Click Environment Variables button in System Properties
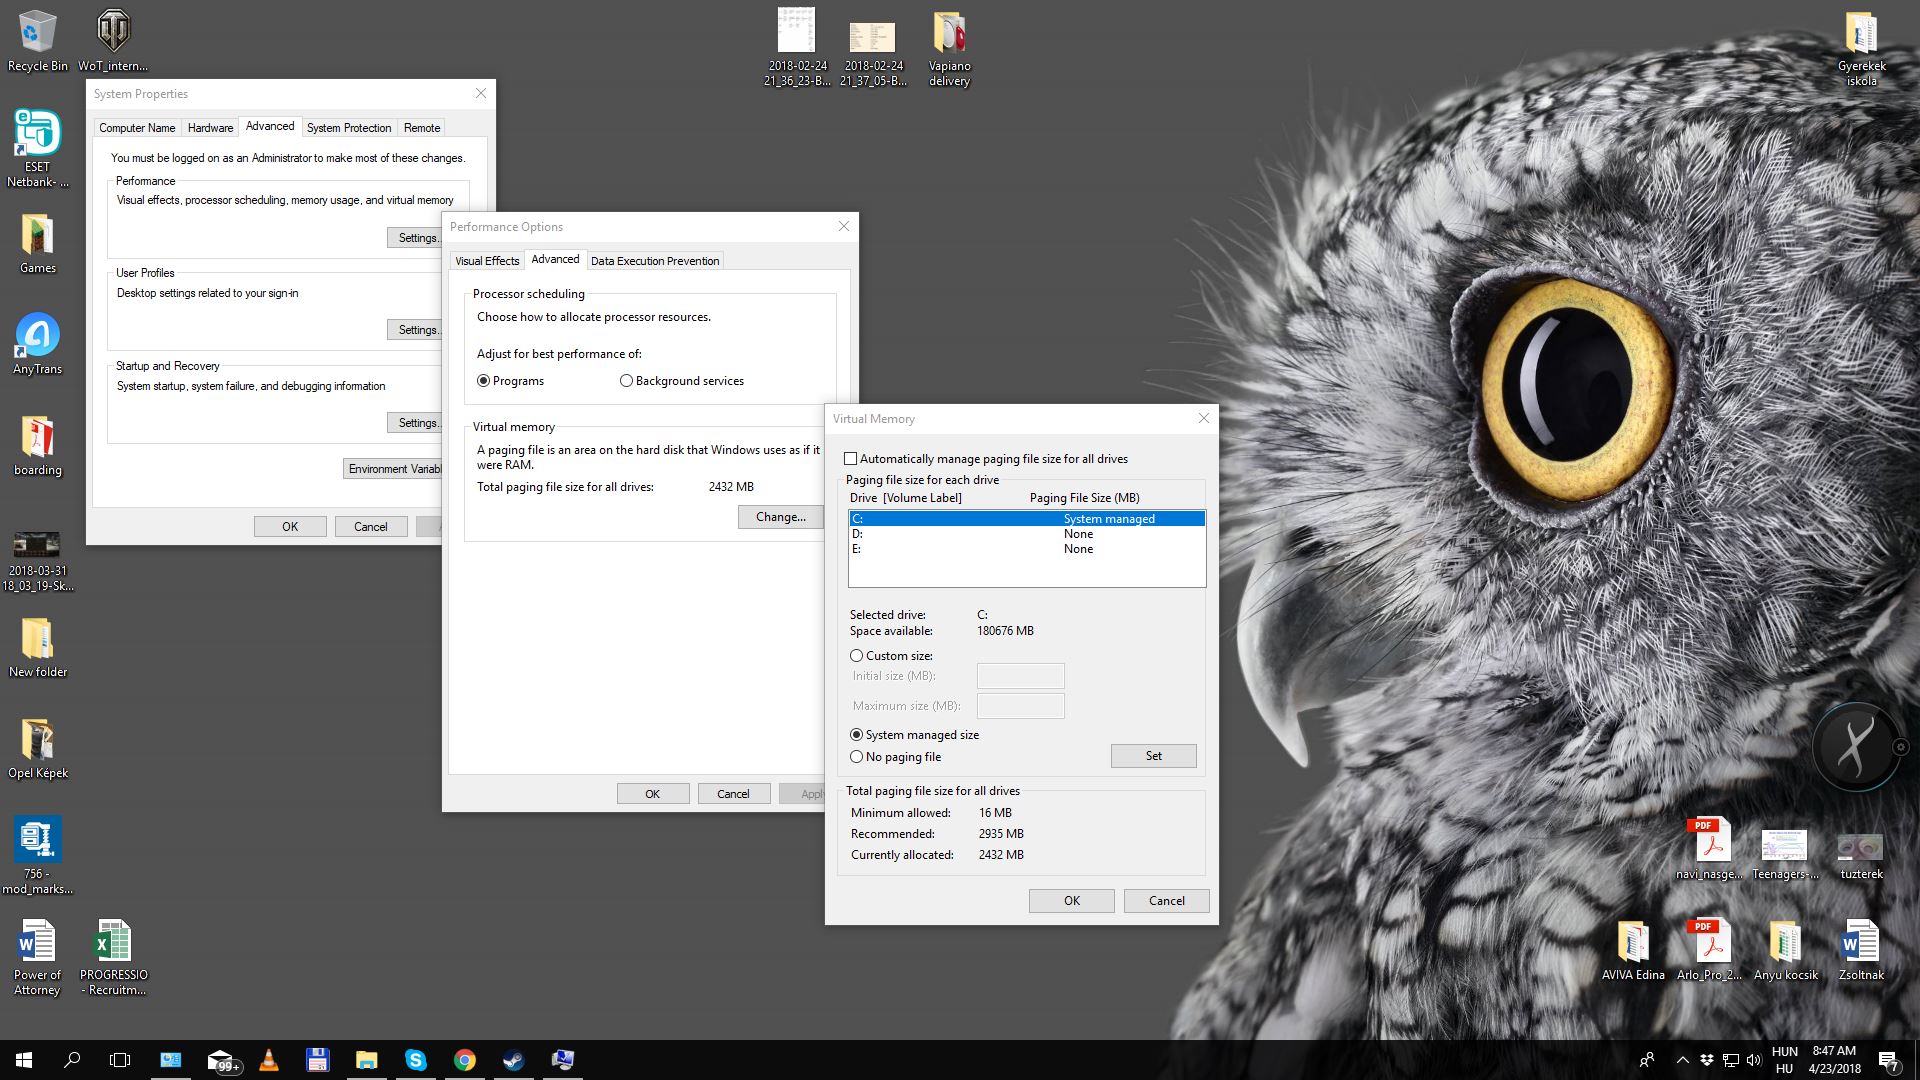The image size is (1920, 1080). (x=393, y=469)
